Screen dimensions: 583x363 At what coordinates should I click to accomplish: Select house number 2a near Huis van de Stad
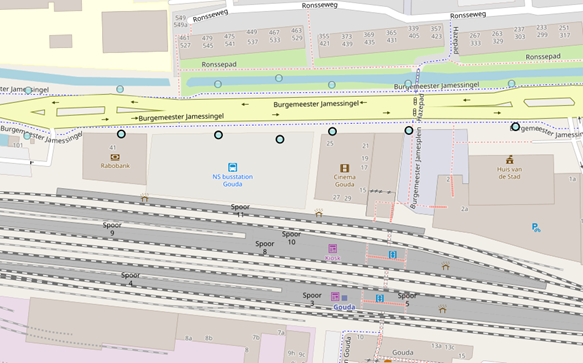coord(465,209)
